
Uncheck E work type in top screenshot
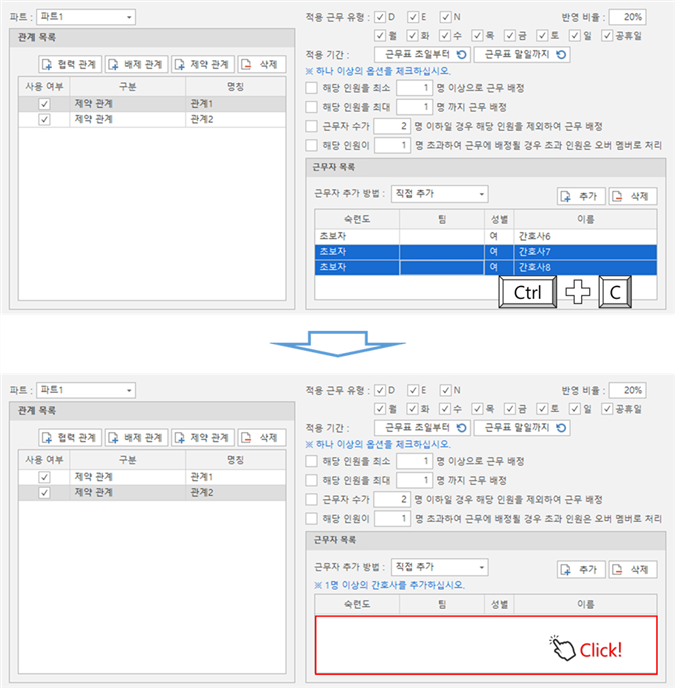(413, 17)
